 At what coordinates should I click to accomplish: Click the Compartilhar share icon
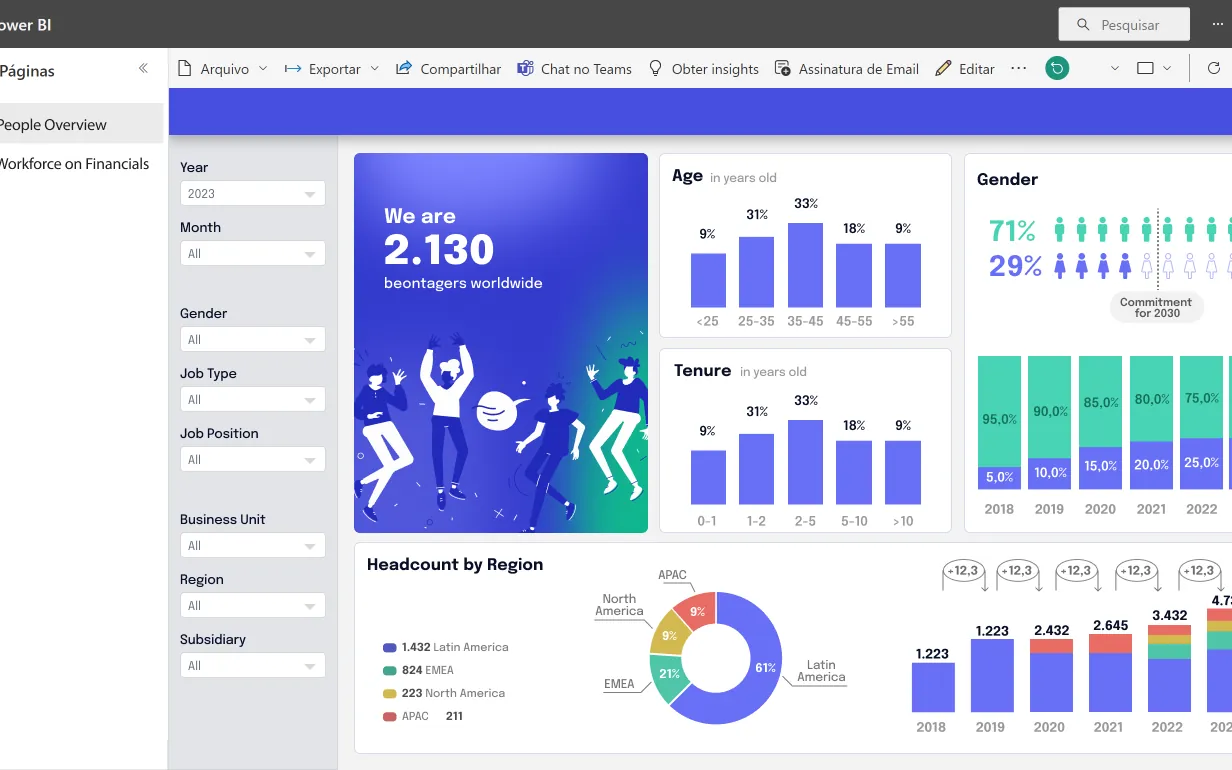404,69
